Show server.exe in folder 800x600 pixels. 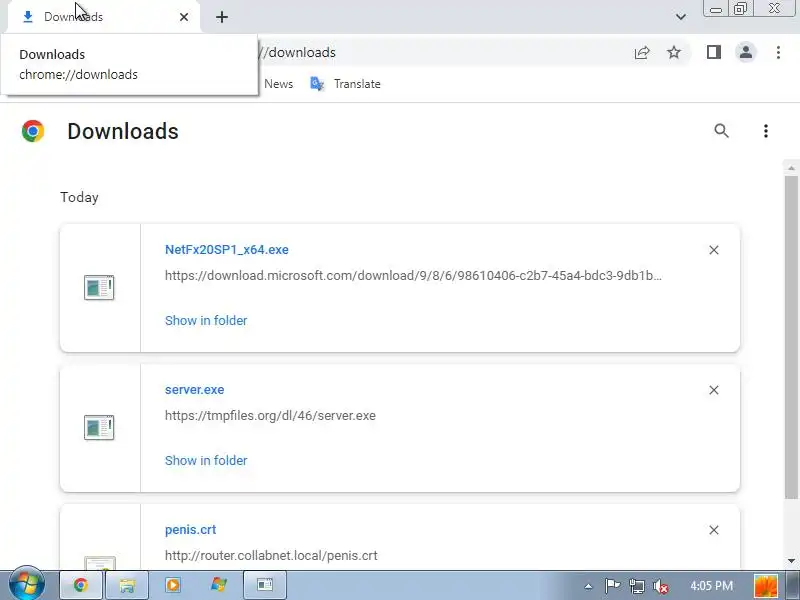[206, 460]
